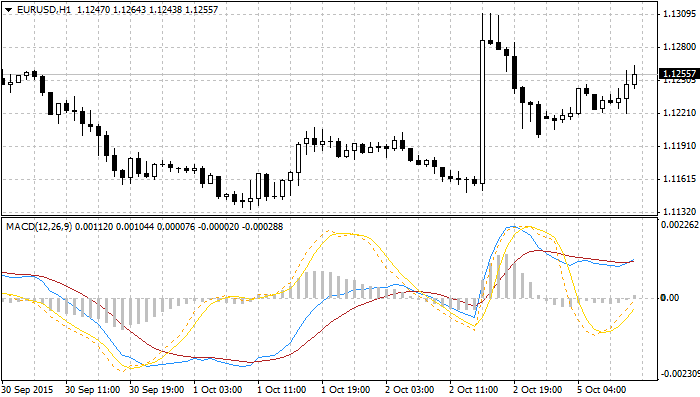The height and width of the screenshot is (397, 700).
Task: Click the 1.11320 price axis value
Action: point(679,212)
